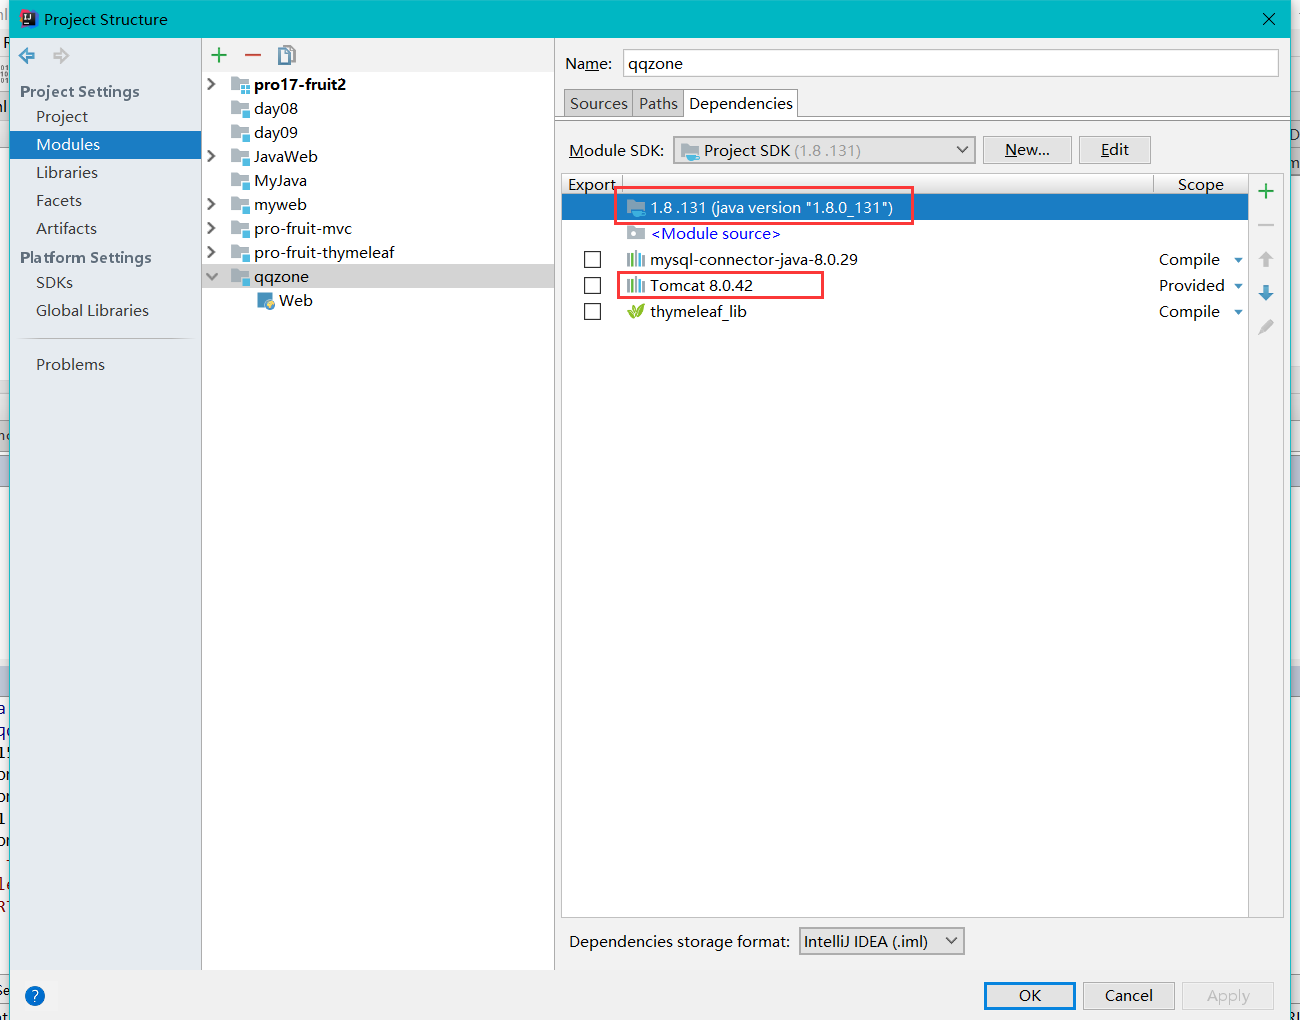Expand the myweb module

[212, 204]
